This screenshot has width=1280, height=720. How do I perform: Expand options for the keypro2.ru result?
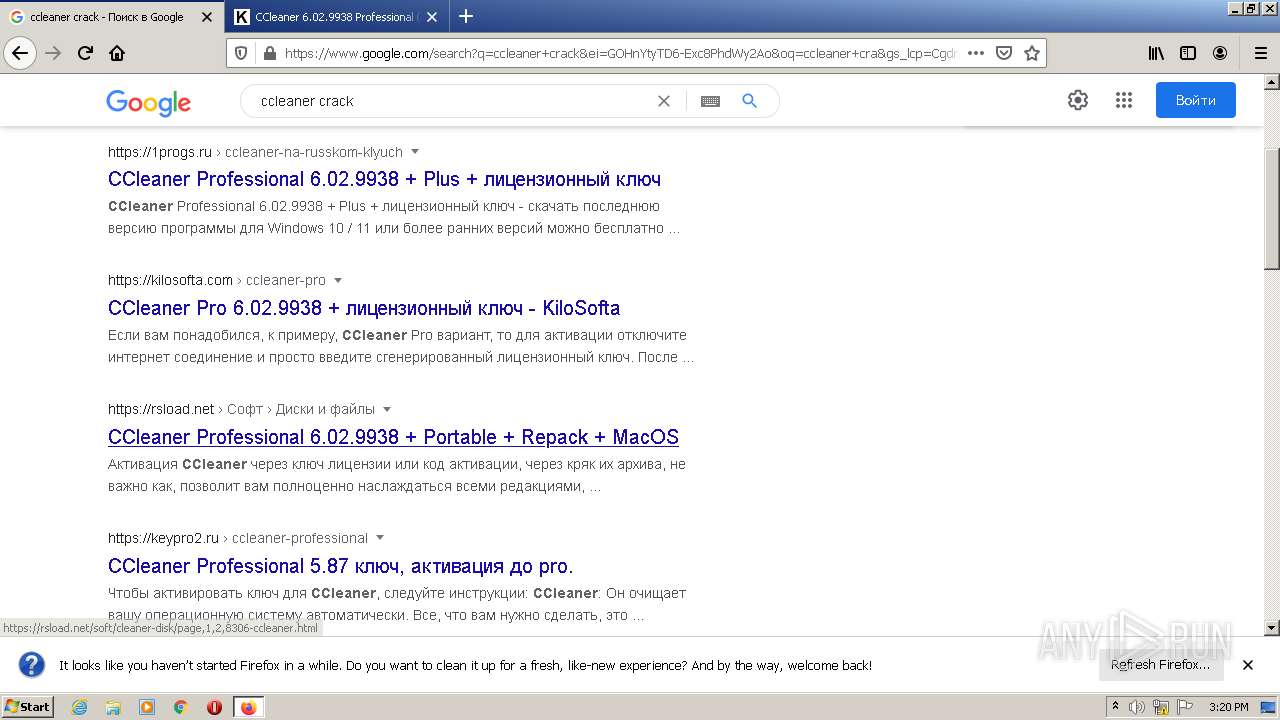pyautogui.click(x=380, y=538)
